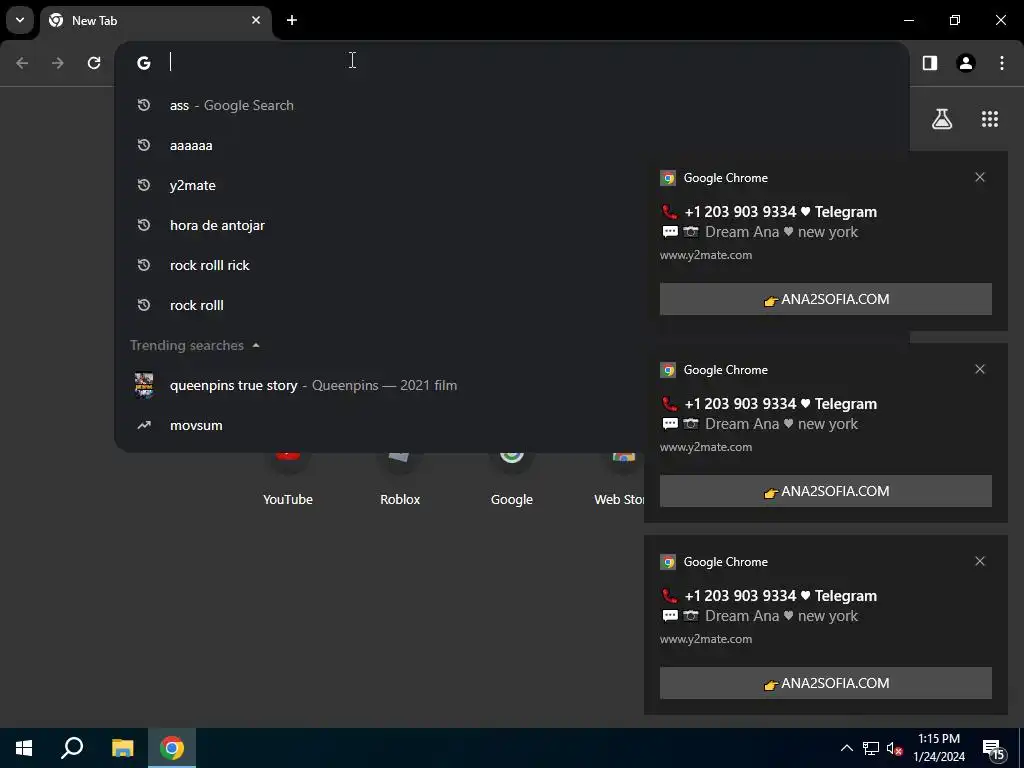The image size is (1024, 768).
Task: Close the New Tab tab
Action: [x=256, y=20]
